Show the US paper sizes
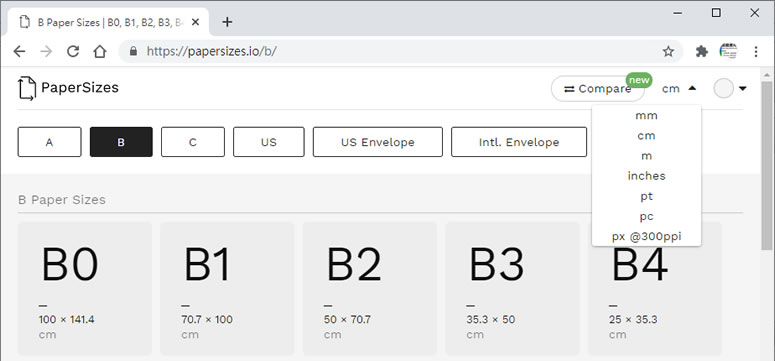 pos(269,142)
